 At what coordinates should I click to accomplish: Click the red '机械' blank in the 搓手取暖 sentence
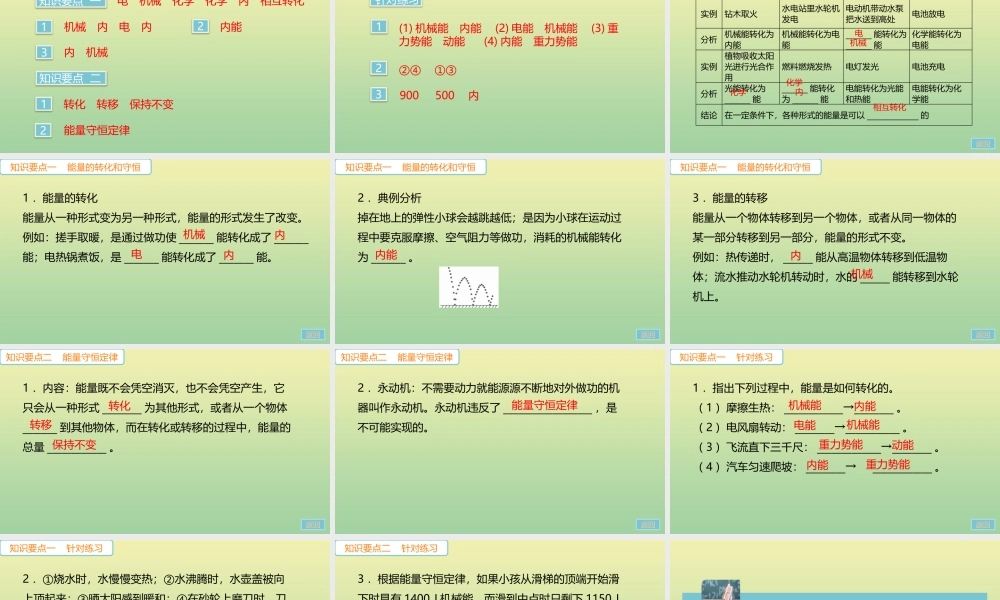click(194, 235)
